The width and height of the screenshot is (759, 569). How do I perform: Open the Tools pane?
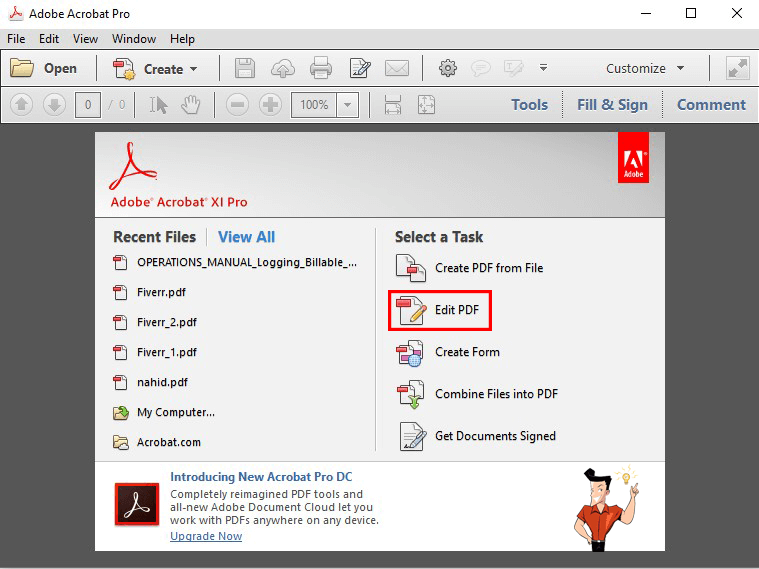(x=529, y=105)
